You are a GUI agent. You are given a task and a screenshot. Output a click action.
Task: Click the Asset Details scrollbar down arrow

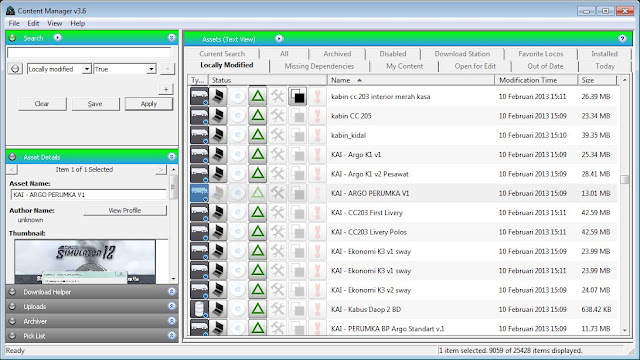pyautogui.click(x=174, y=279)
